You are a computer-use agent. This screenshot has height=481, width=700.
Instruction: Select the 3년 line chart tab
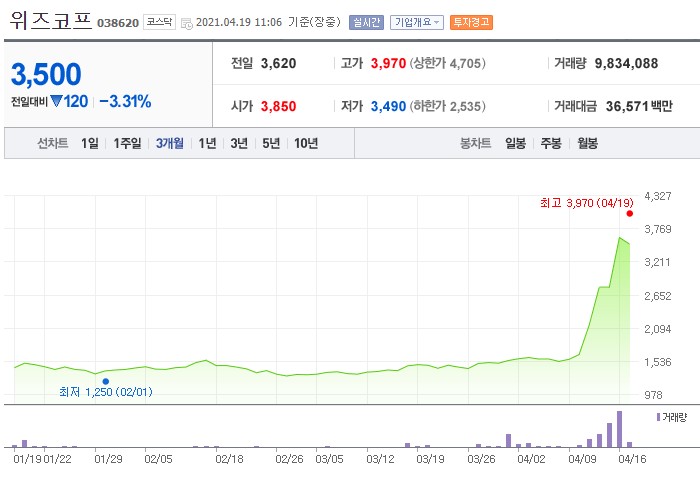239,143
